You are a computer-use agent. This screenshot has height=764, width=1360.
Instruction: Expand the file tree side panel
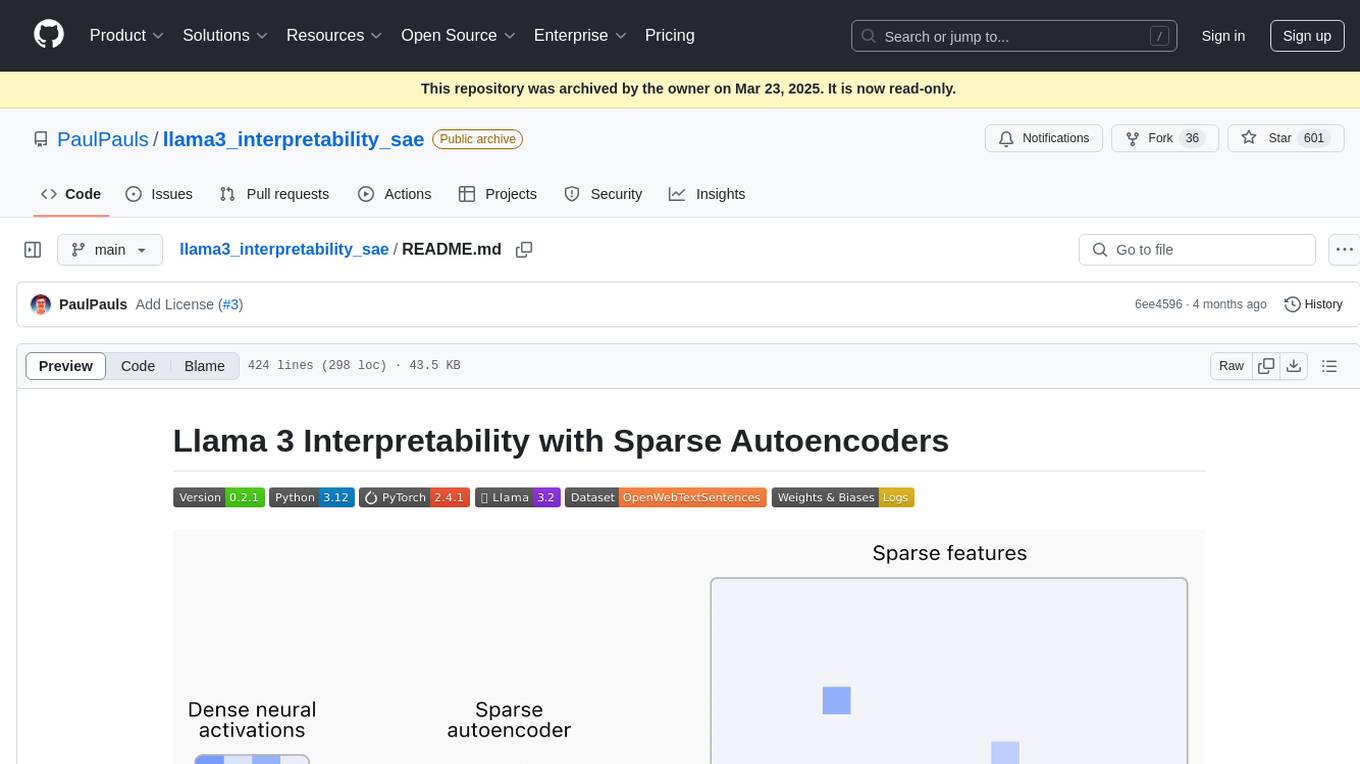click(33, 250)
